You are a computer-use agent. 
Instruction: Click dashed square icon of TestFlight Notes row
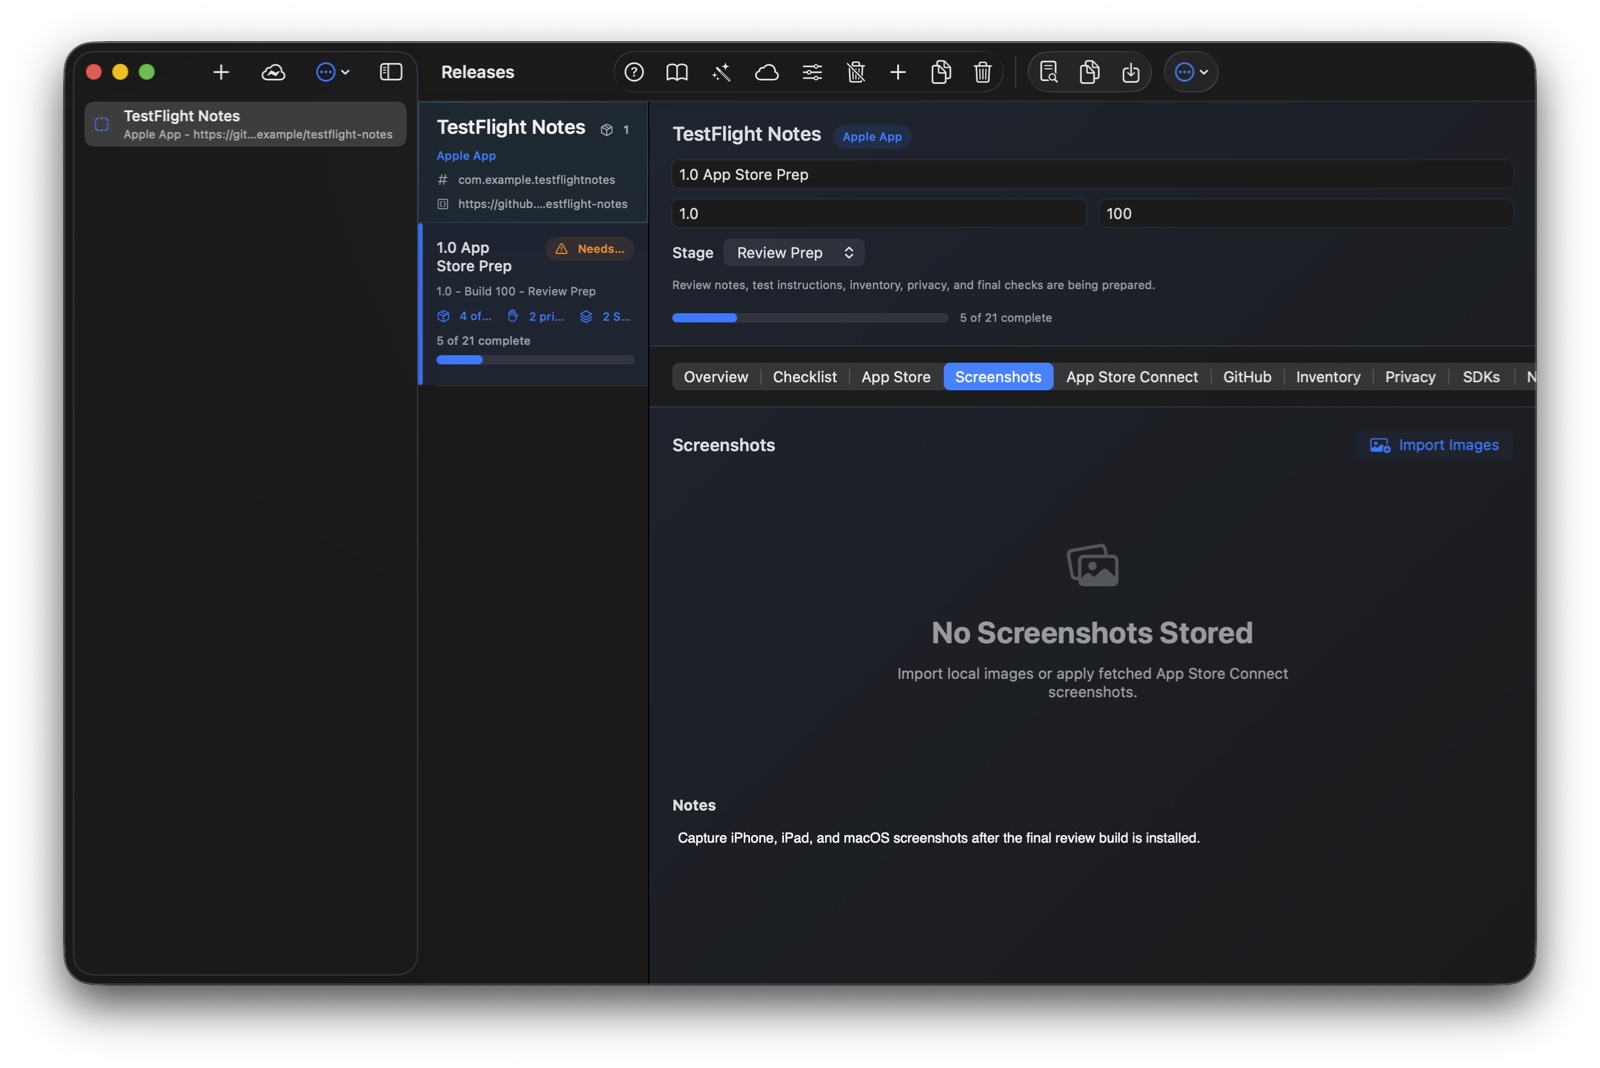(102, 125)
